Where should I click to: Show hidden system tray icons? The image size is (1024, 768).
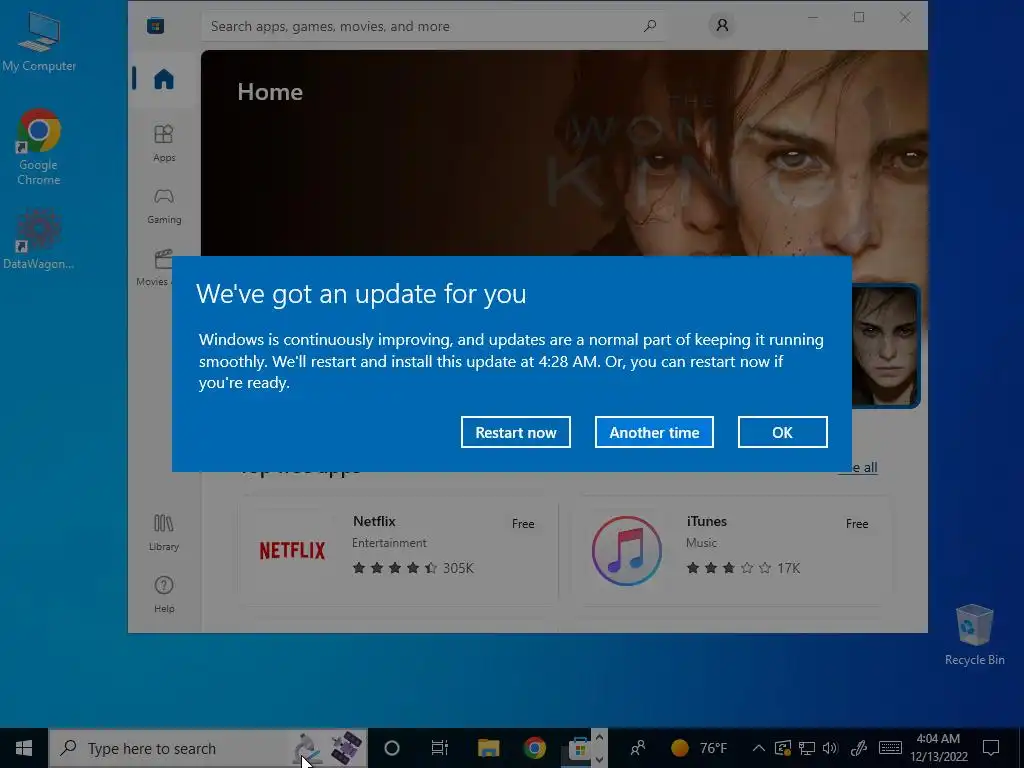758,748
